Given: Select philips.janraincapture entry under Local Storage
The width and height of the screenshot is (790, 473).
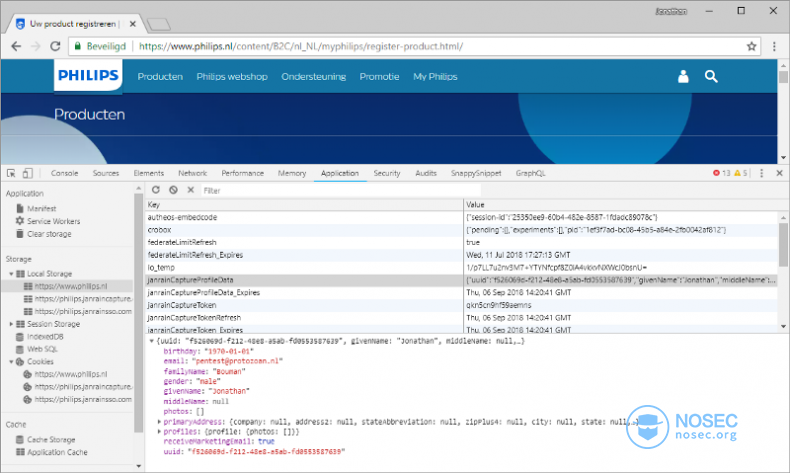Looking at the screenshot, I should pos(83,299).
